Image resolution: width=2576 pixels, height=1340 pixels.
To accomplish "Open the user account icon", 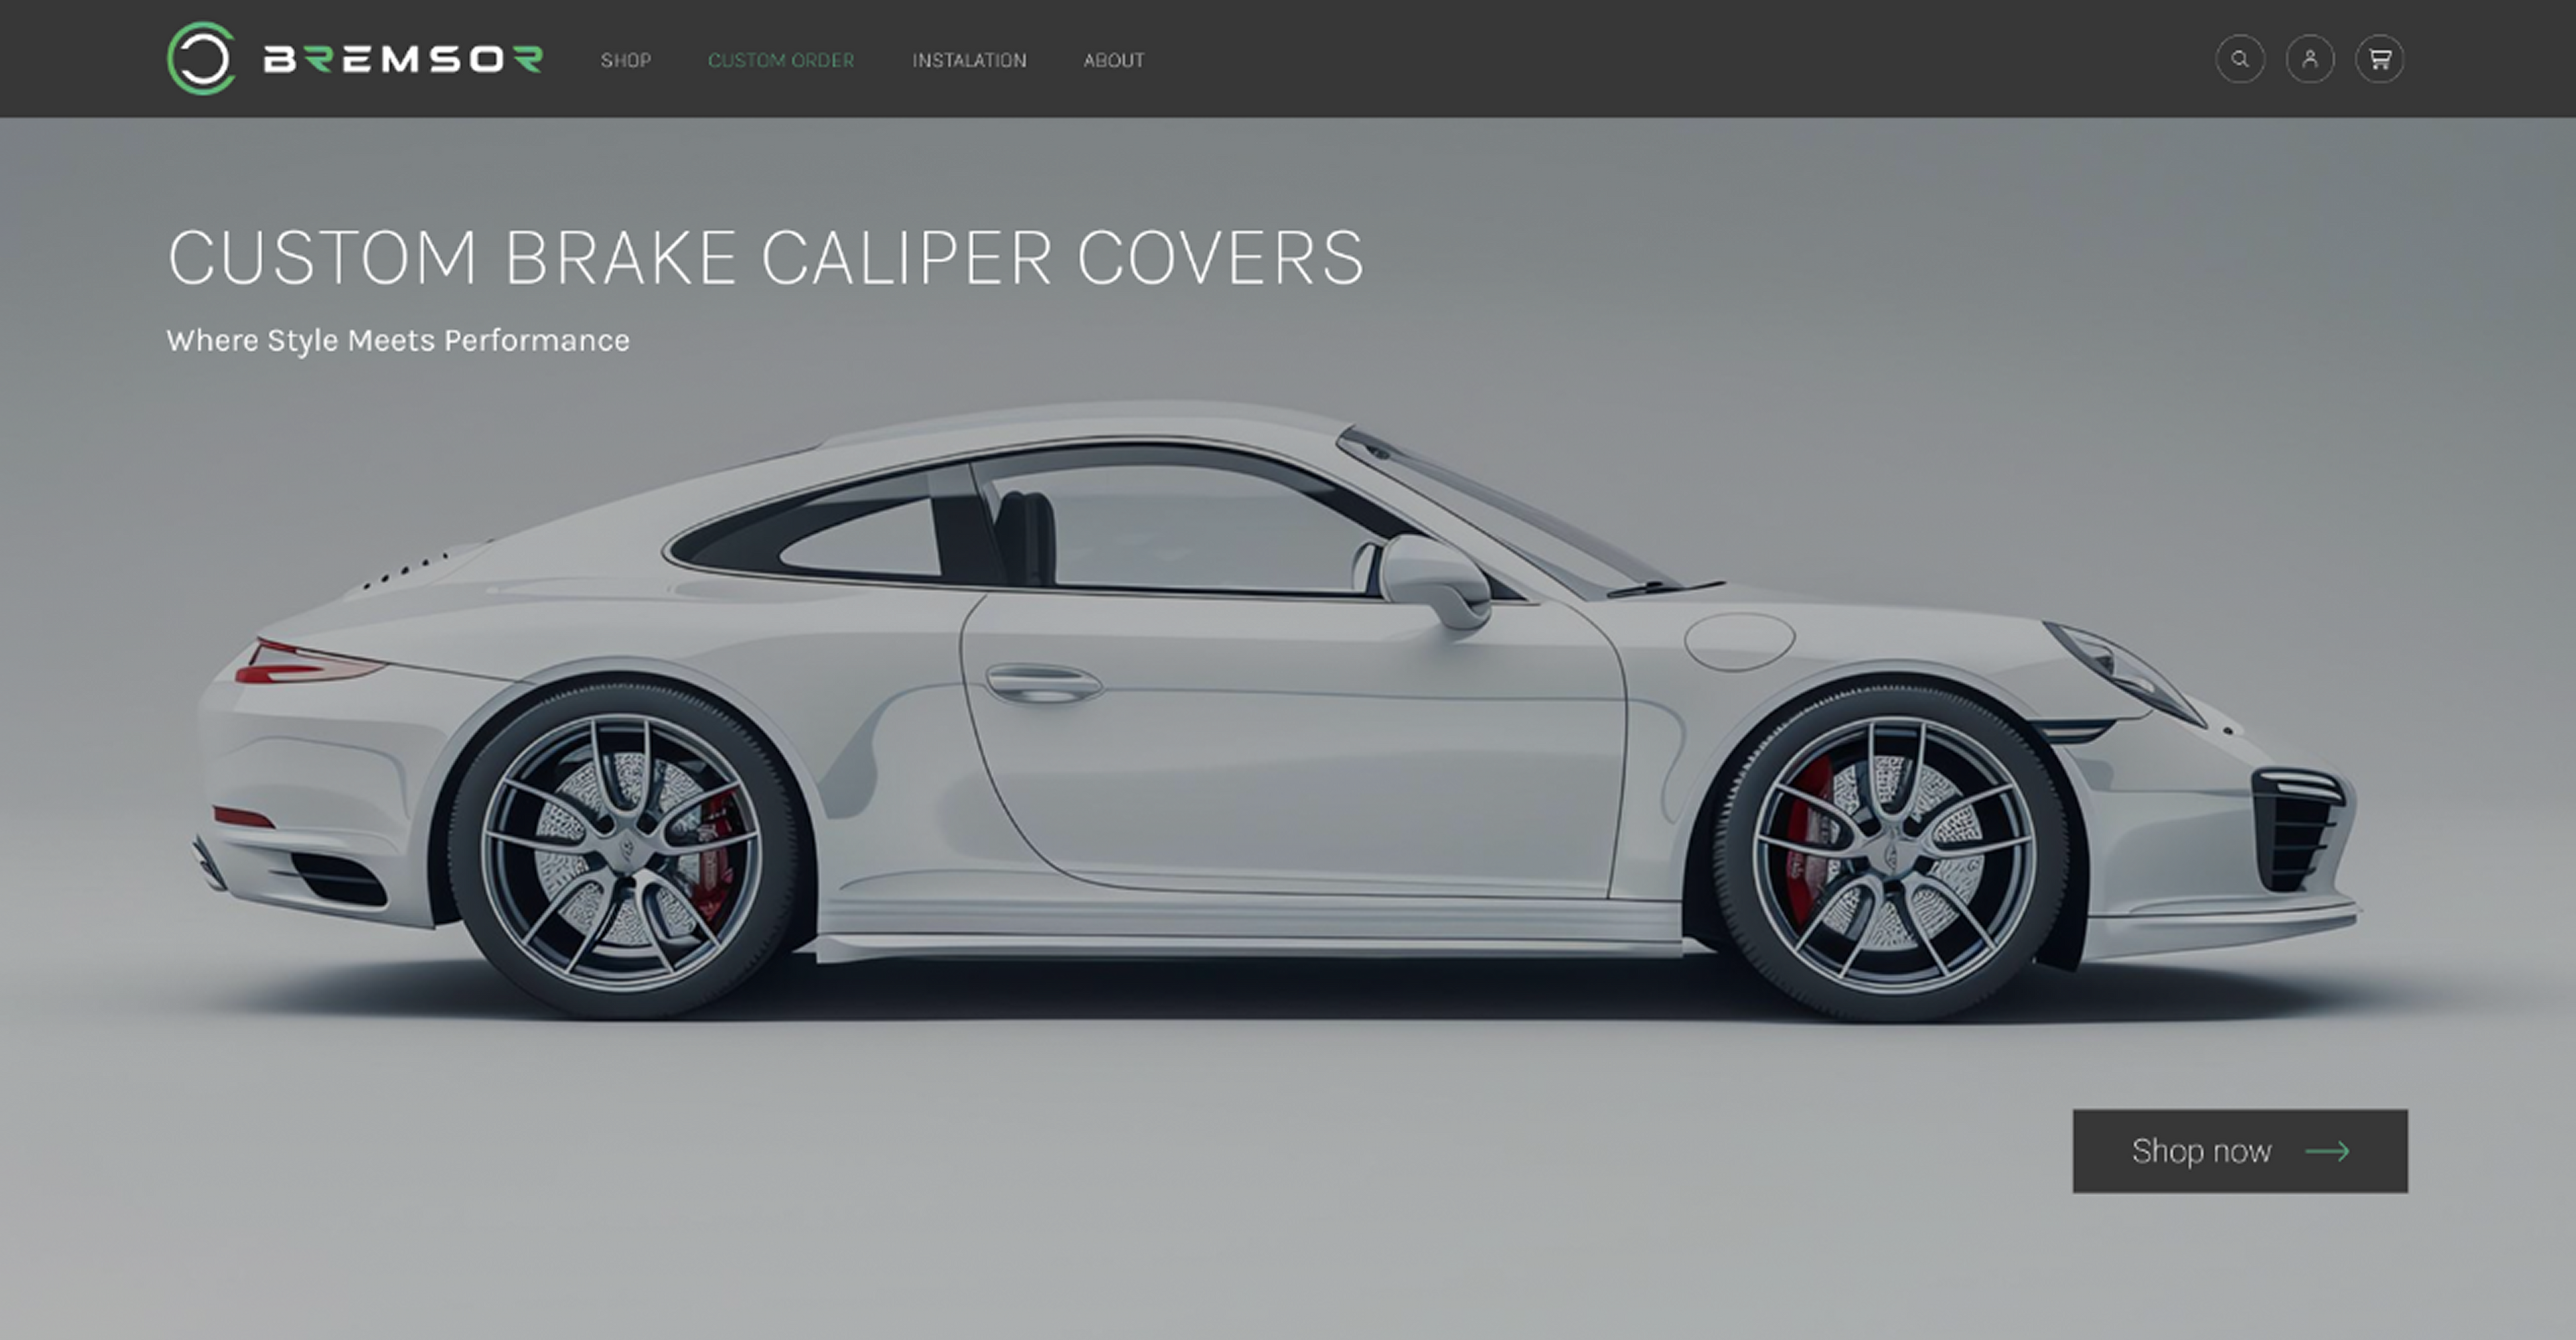I will [x=2310, y=59].
